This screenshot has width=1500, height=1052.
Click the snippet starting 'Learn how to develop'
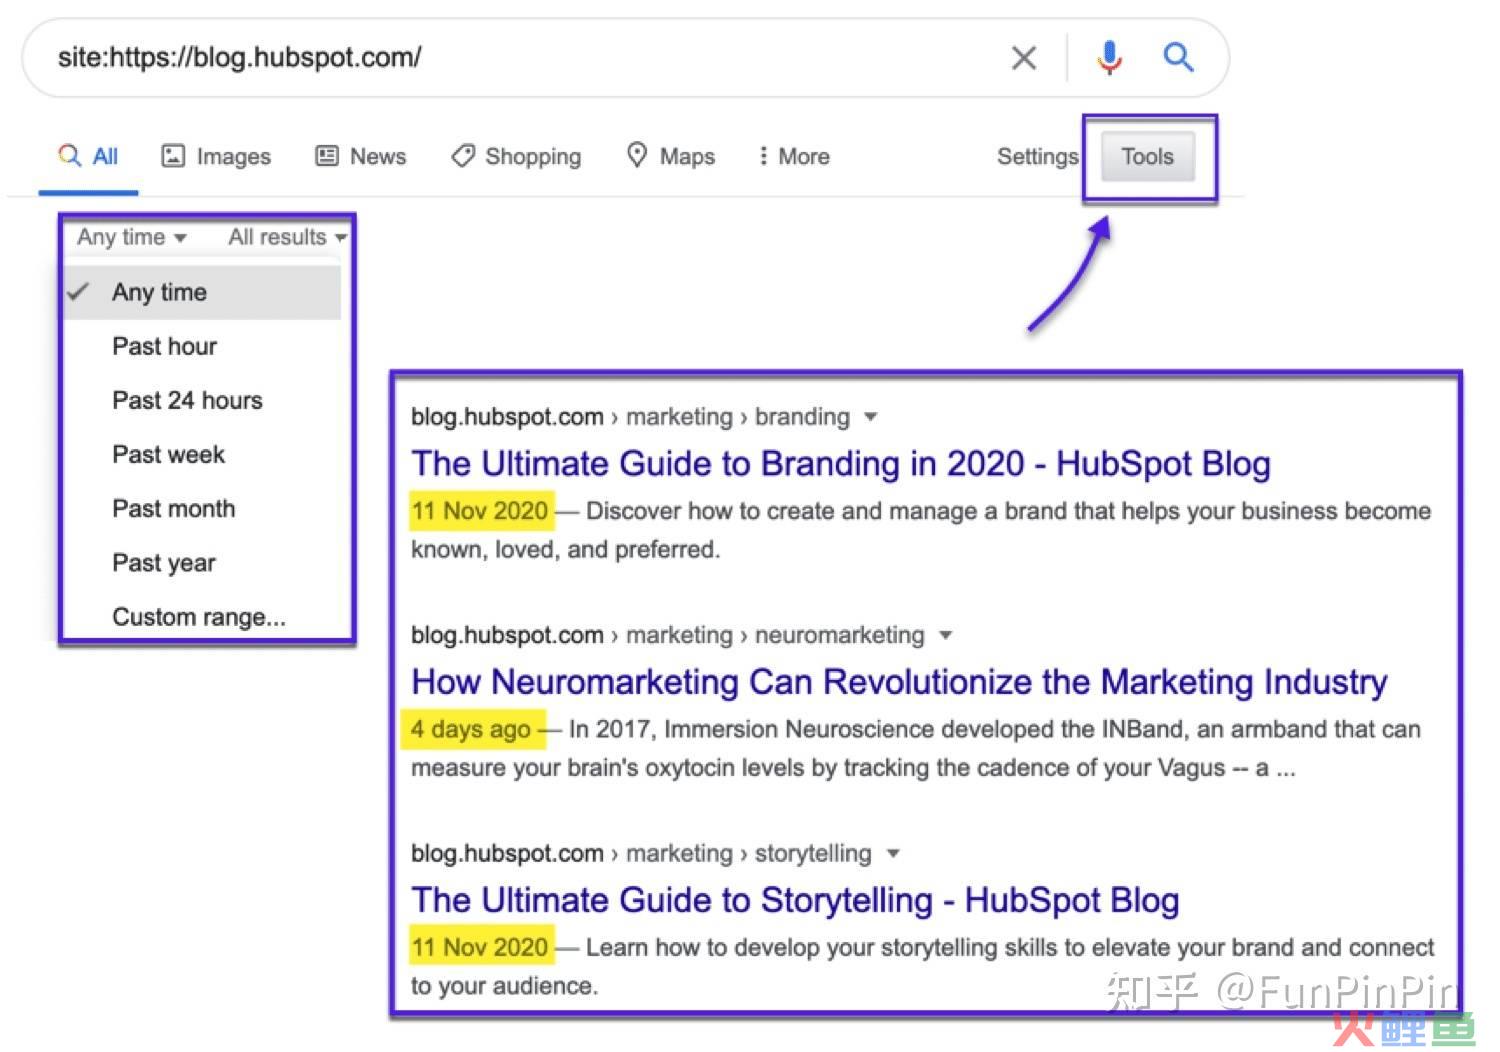click(x=922, y=966)
